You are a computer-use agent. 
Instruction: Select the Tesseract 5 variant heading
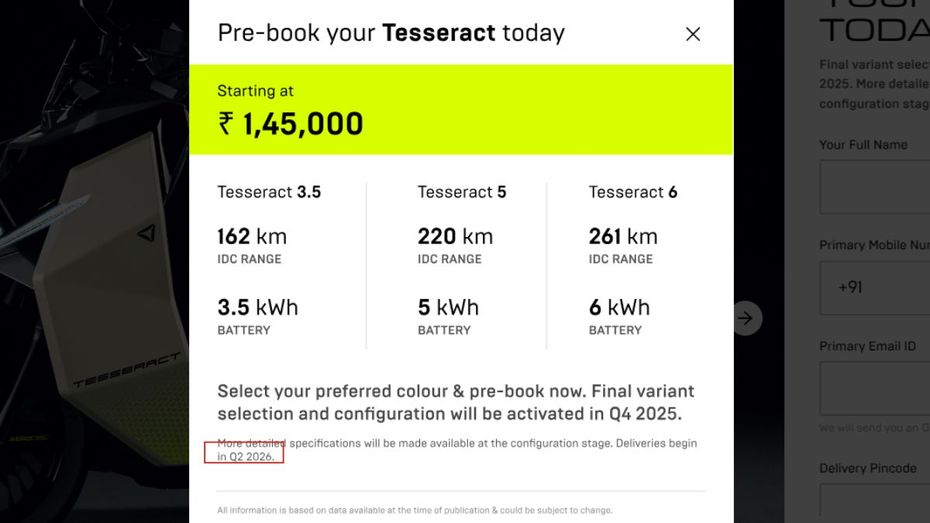462,192
